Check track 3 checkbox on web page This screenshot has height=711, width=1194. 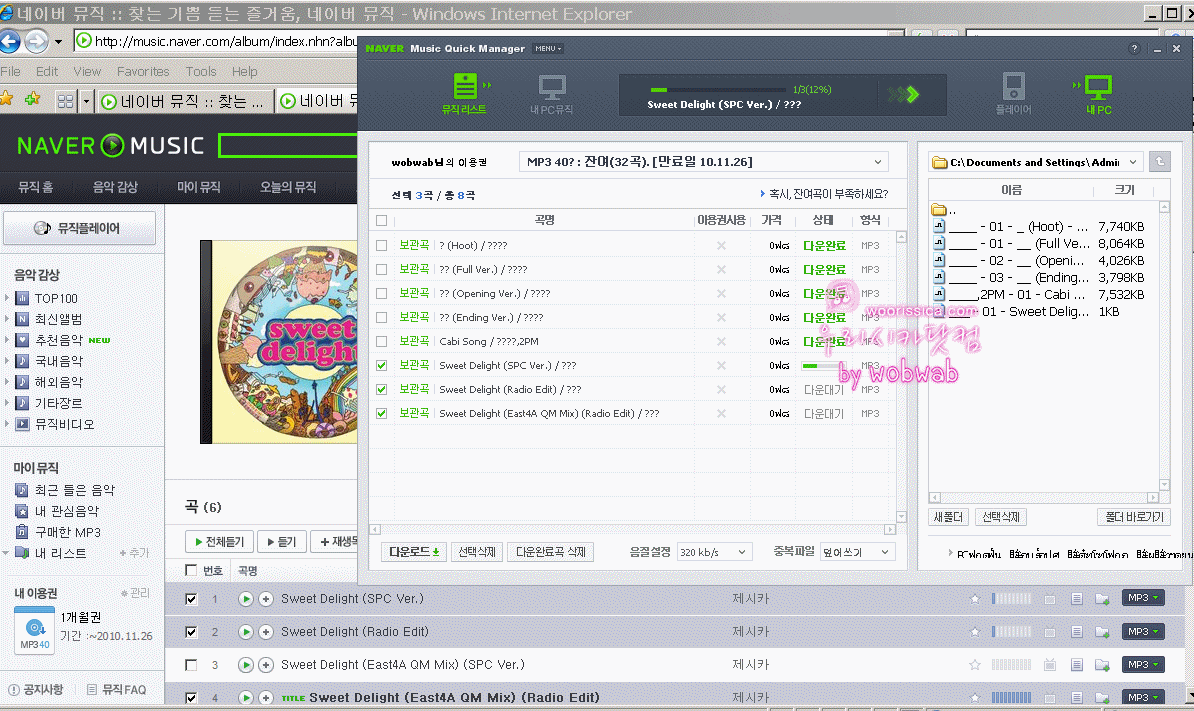[x=191, y=665]
